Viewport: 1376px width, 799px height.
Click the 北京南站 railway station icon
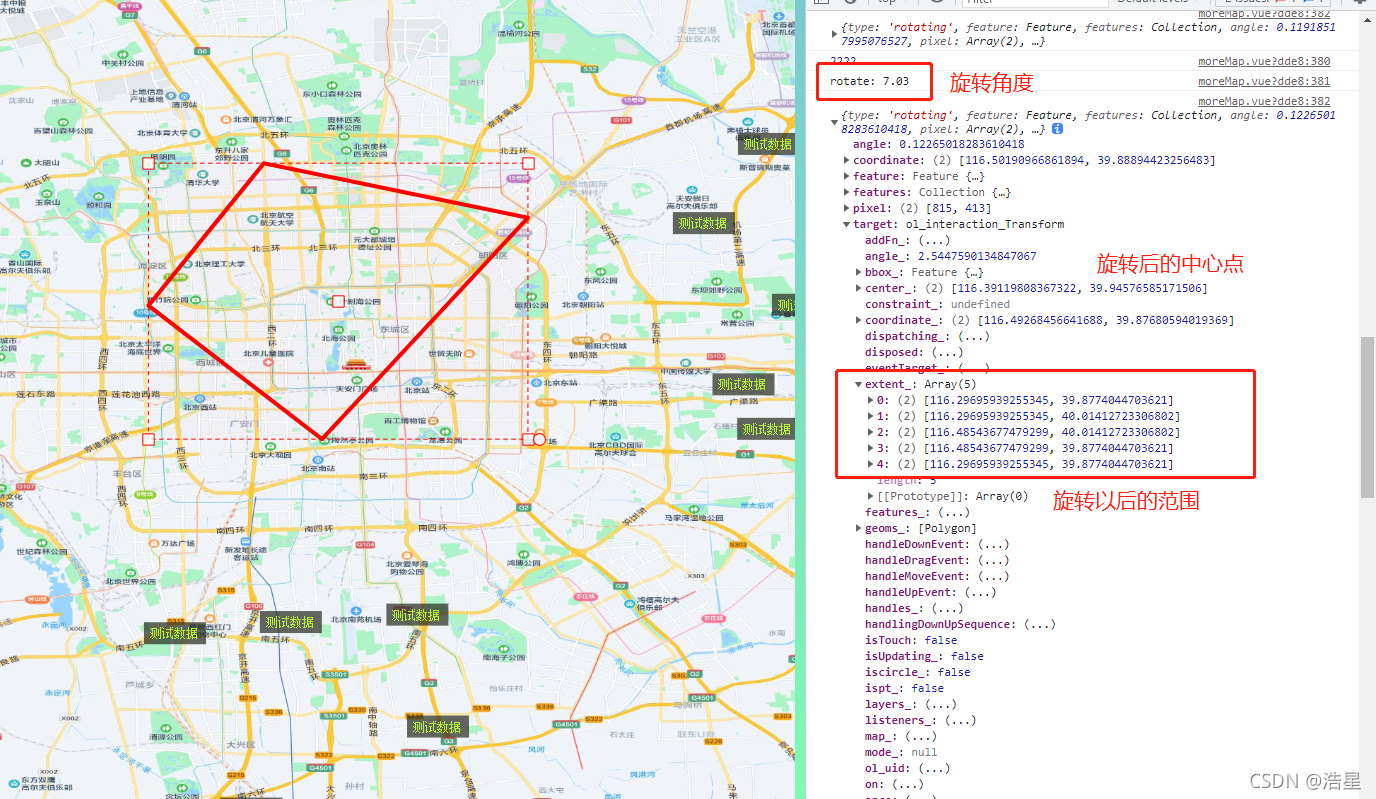[x=318, y=459]
